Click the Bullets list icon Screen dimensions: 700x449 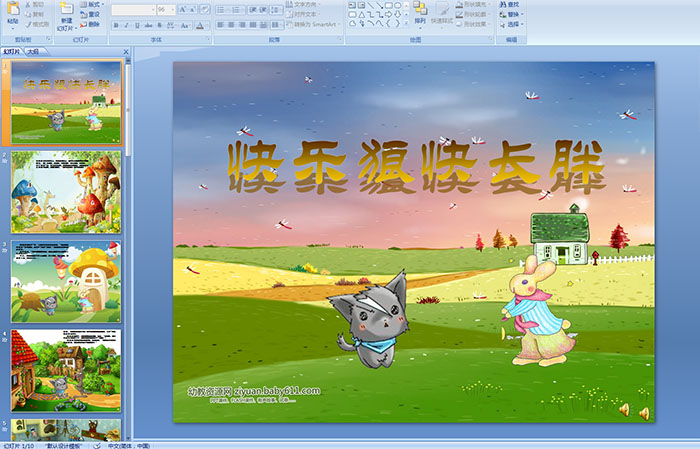223,10
